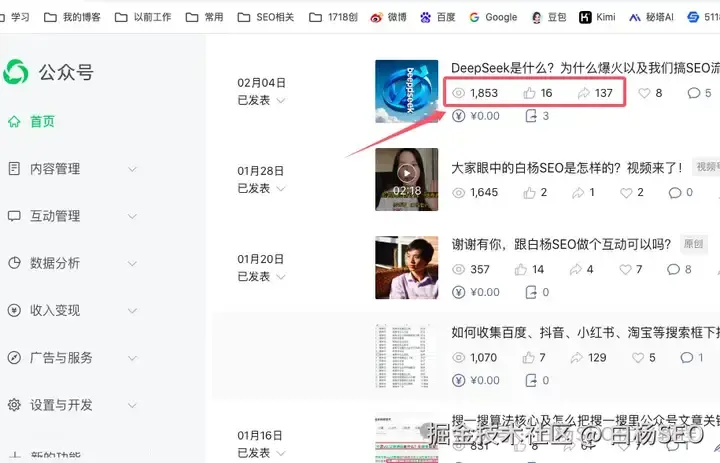Click heart icon showing 8 on DeepSeek article
Viewport: 720px width, 463px height.
coord(644,93)
